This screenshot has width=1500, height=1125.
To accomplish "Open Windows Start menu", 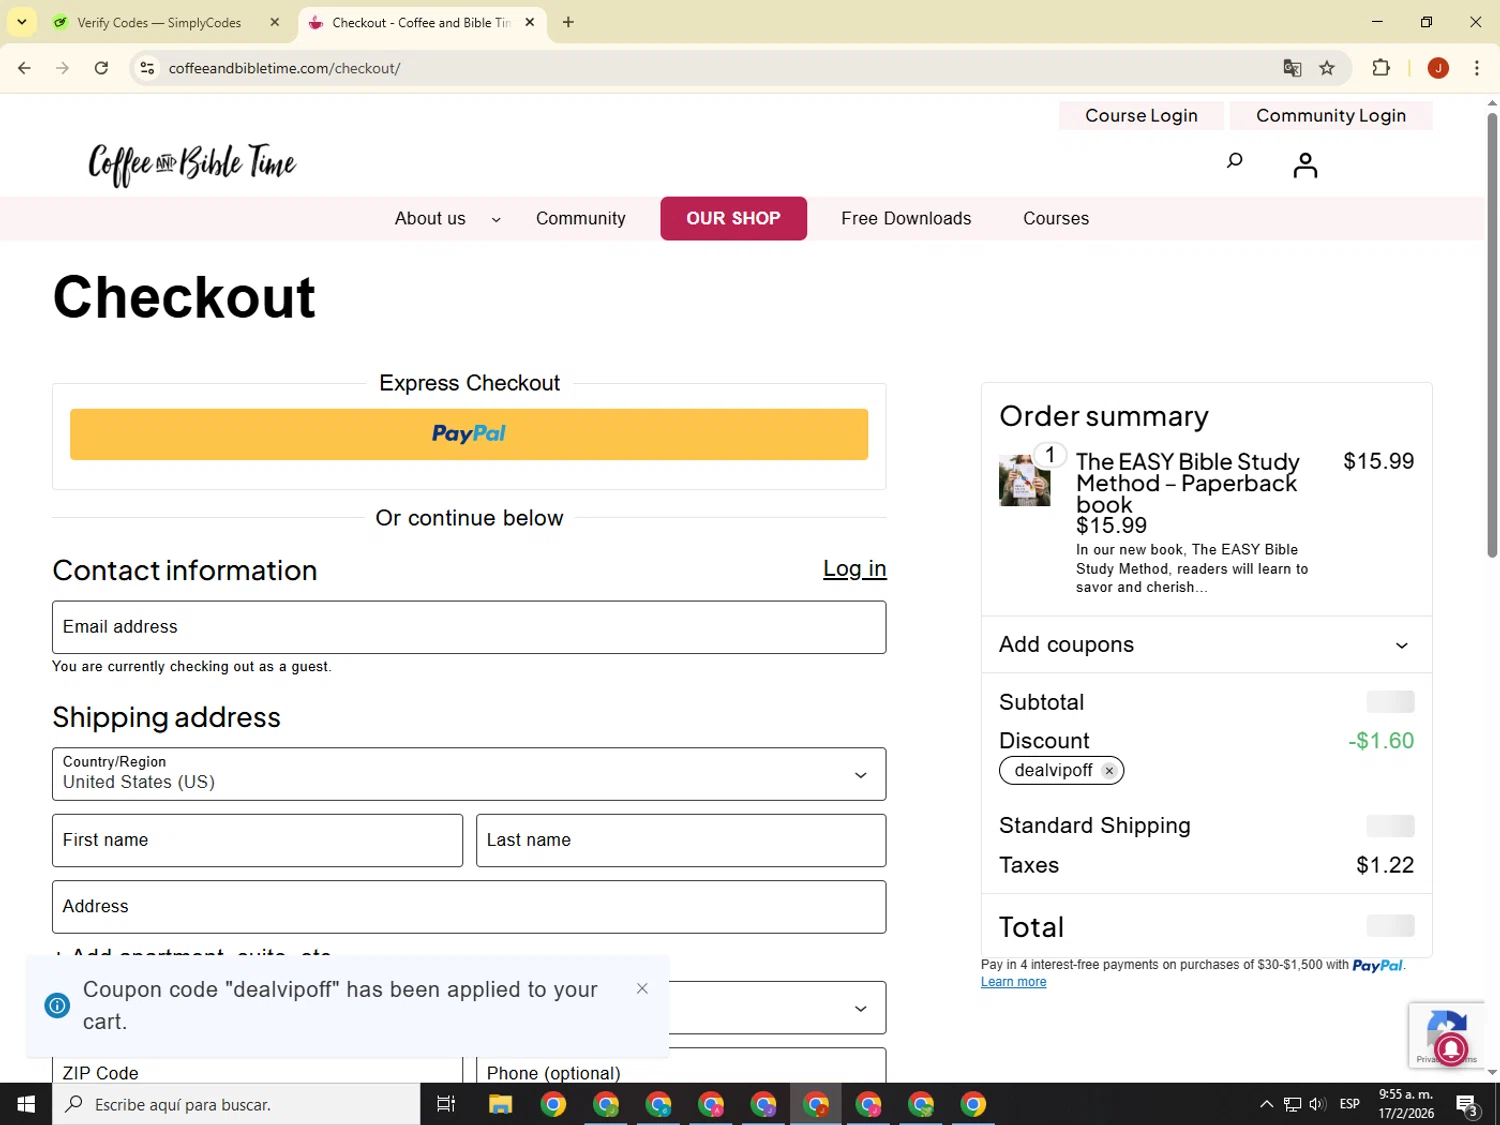I will click(x=26, y=1104).
